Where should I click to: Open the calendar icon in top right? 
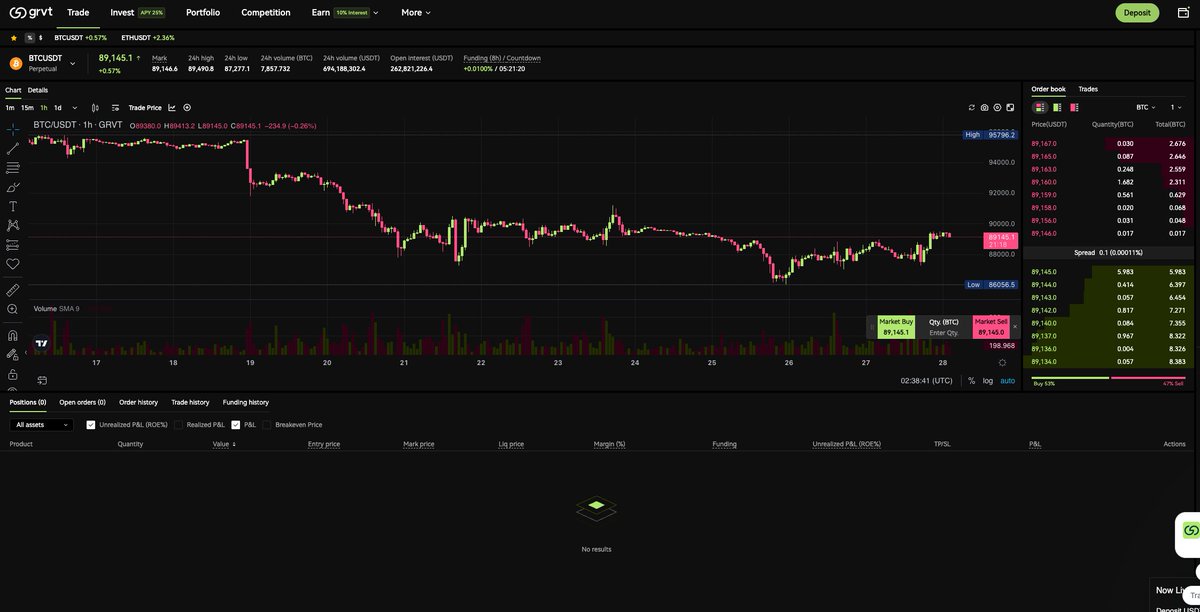(x=1184, y=12)
